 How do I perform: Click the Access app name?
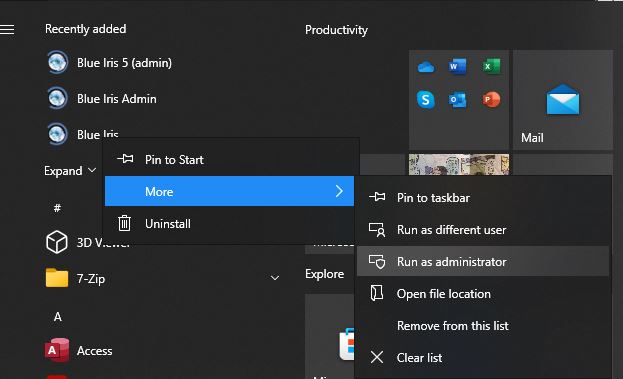(x=95, y=351)
